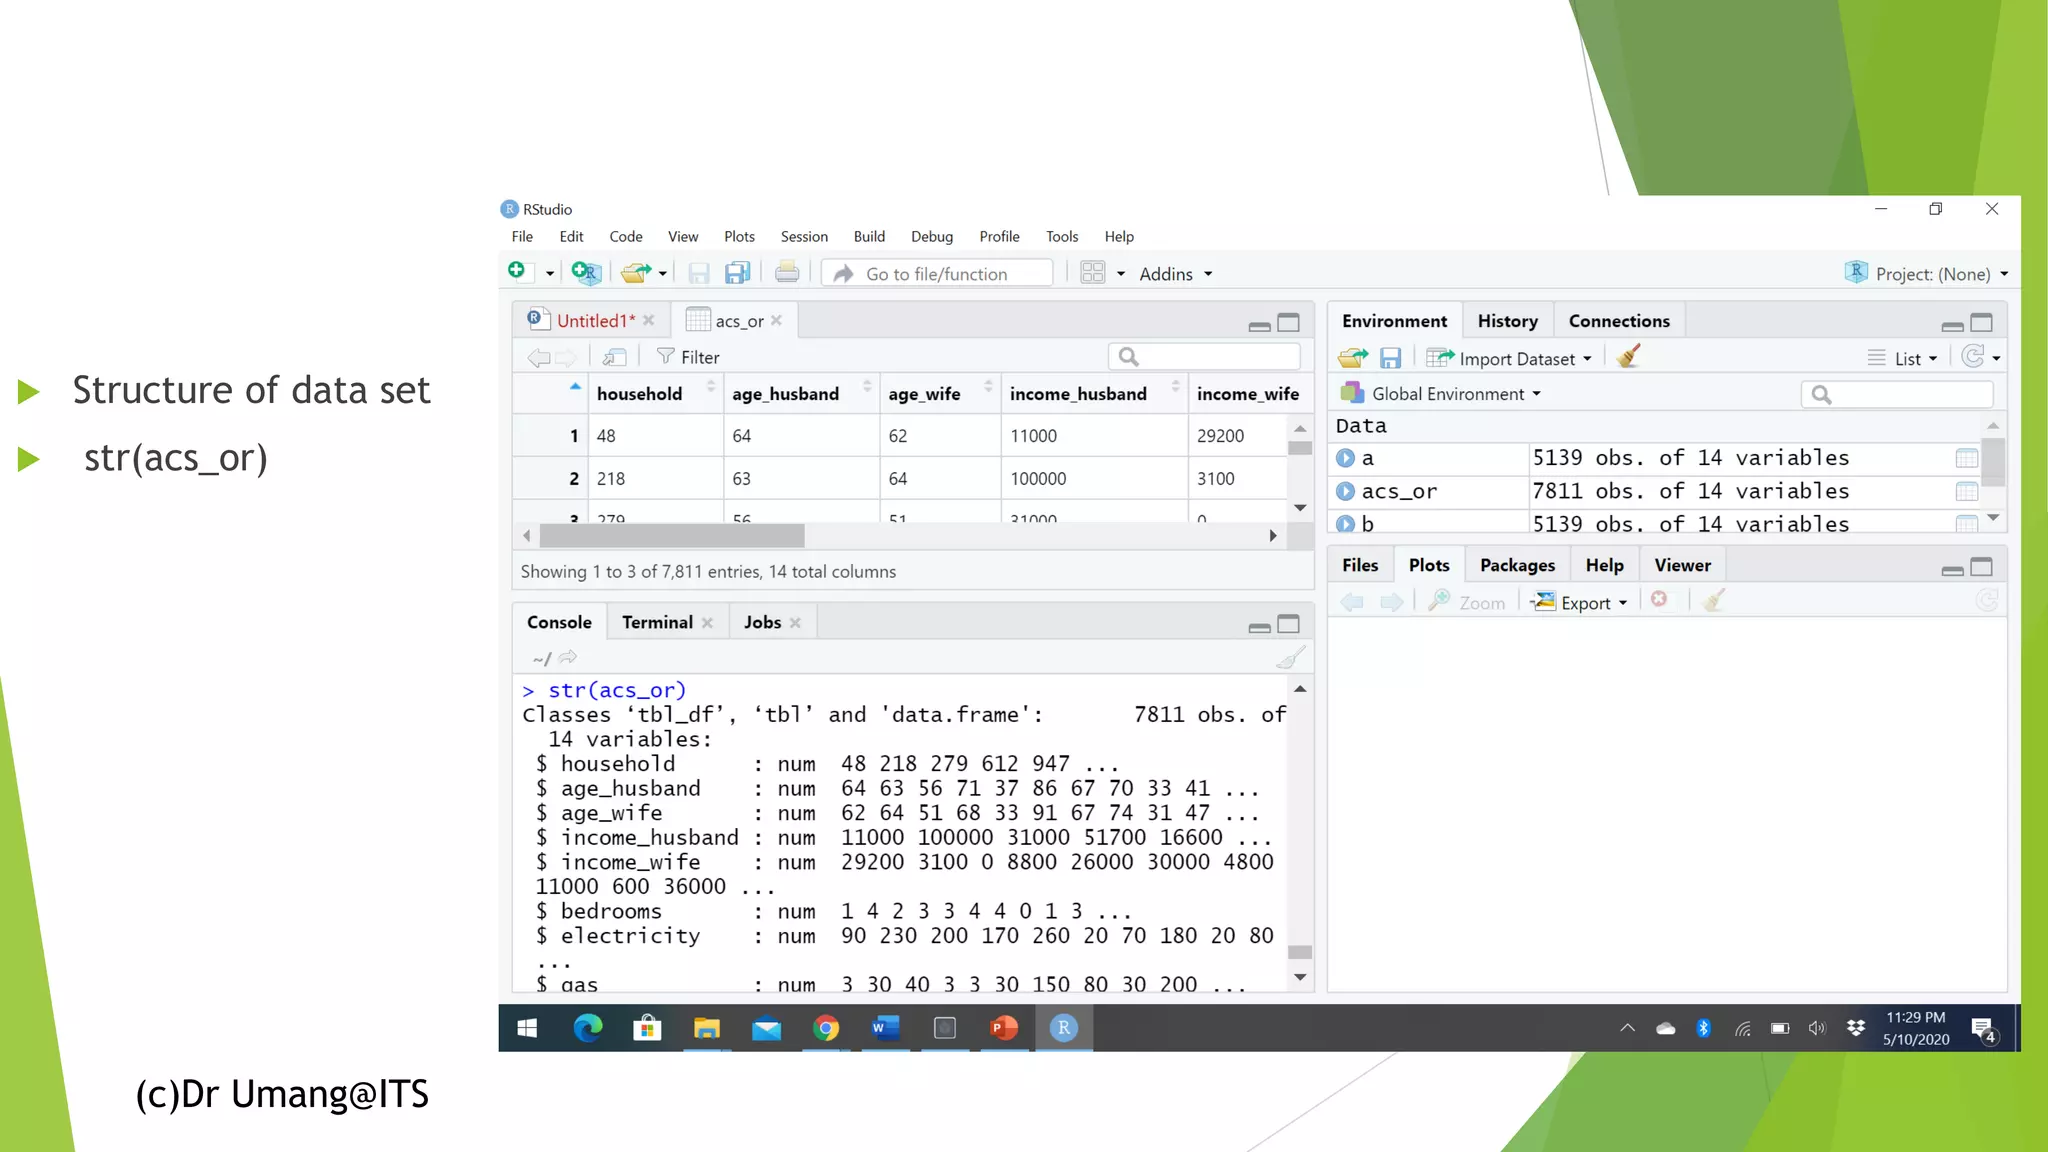Select the Connections tab

pos(1619,321)
